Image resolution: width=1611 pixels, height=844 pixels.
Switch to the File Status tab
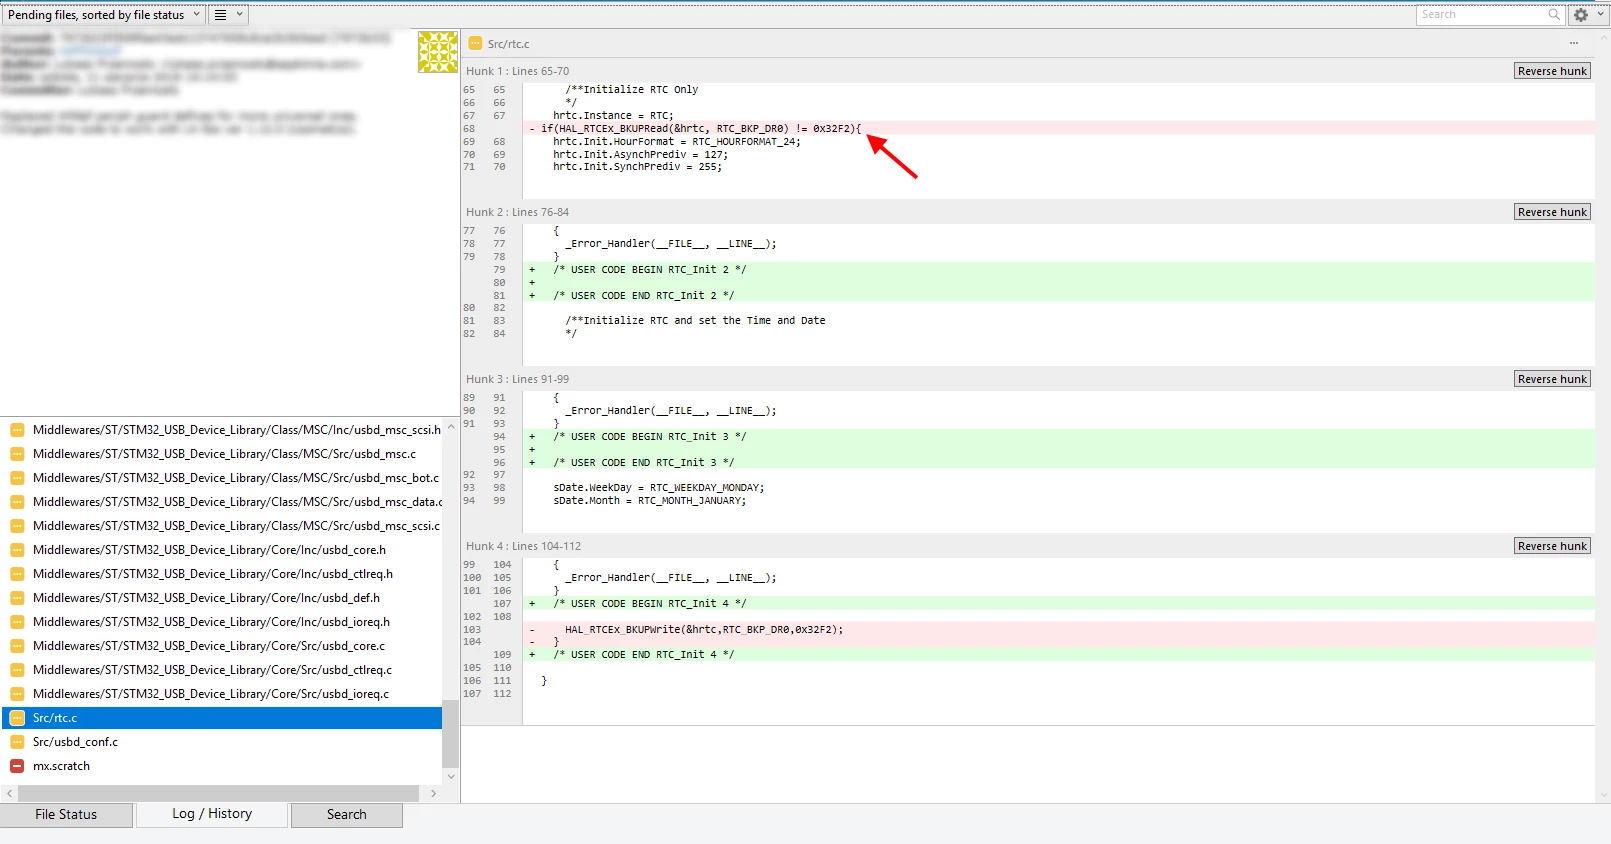(x=66, y=815)
